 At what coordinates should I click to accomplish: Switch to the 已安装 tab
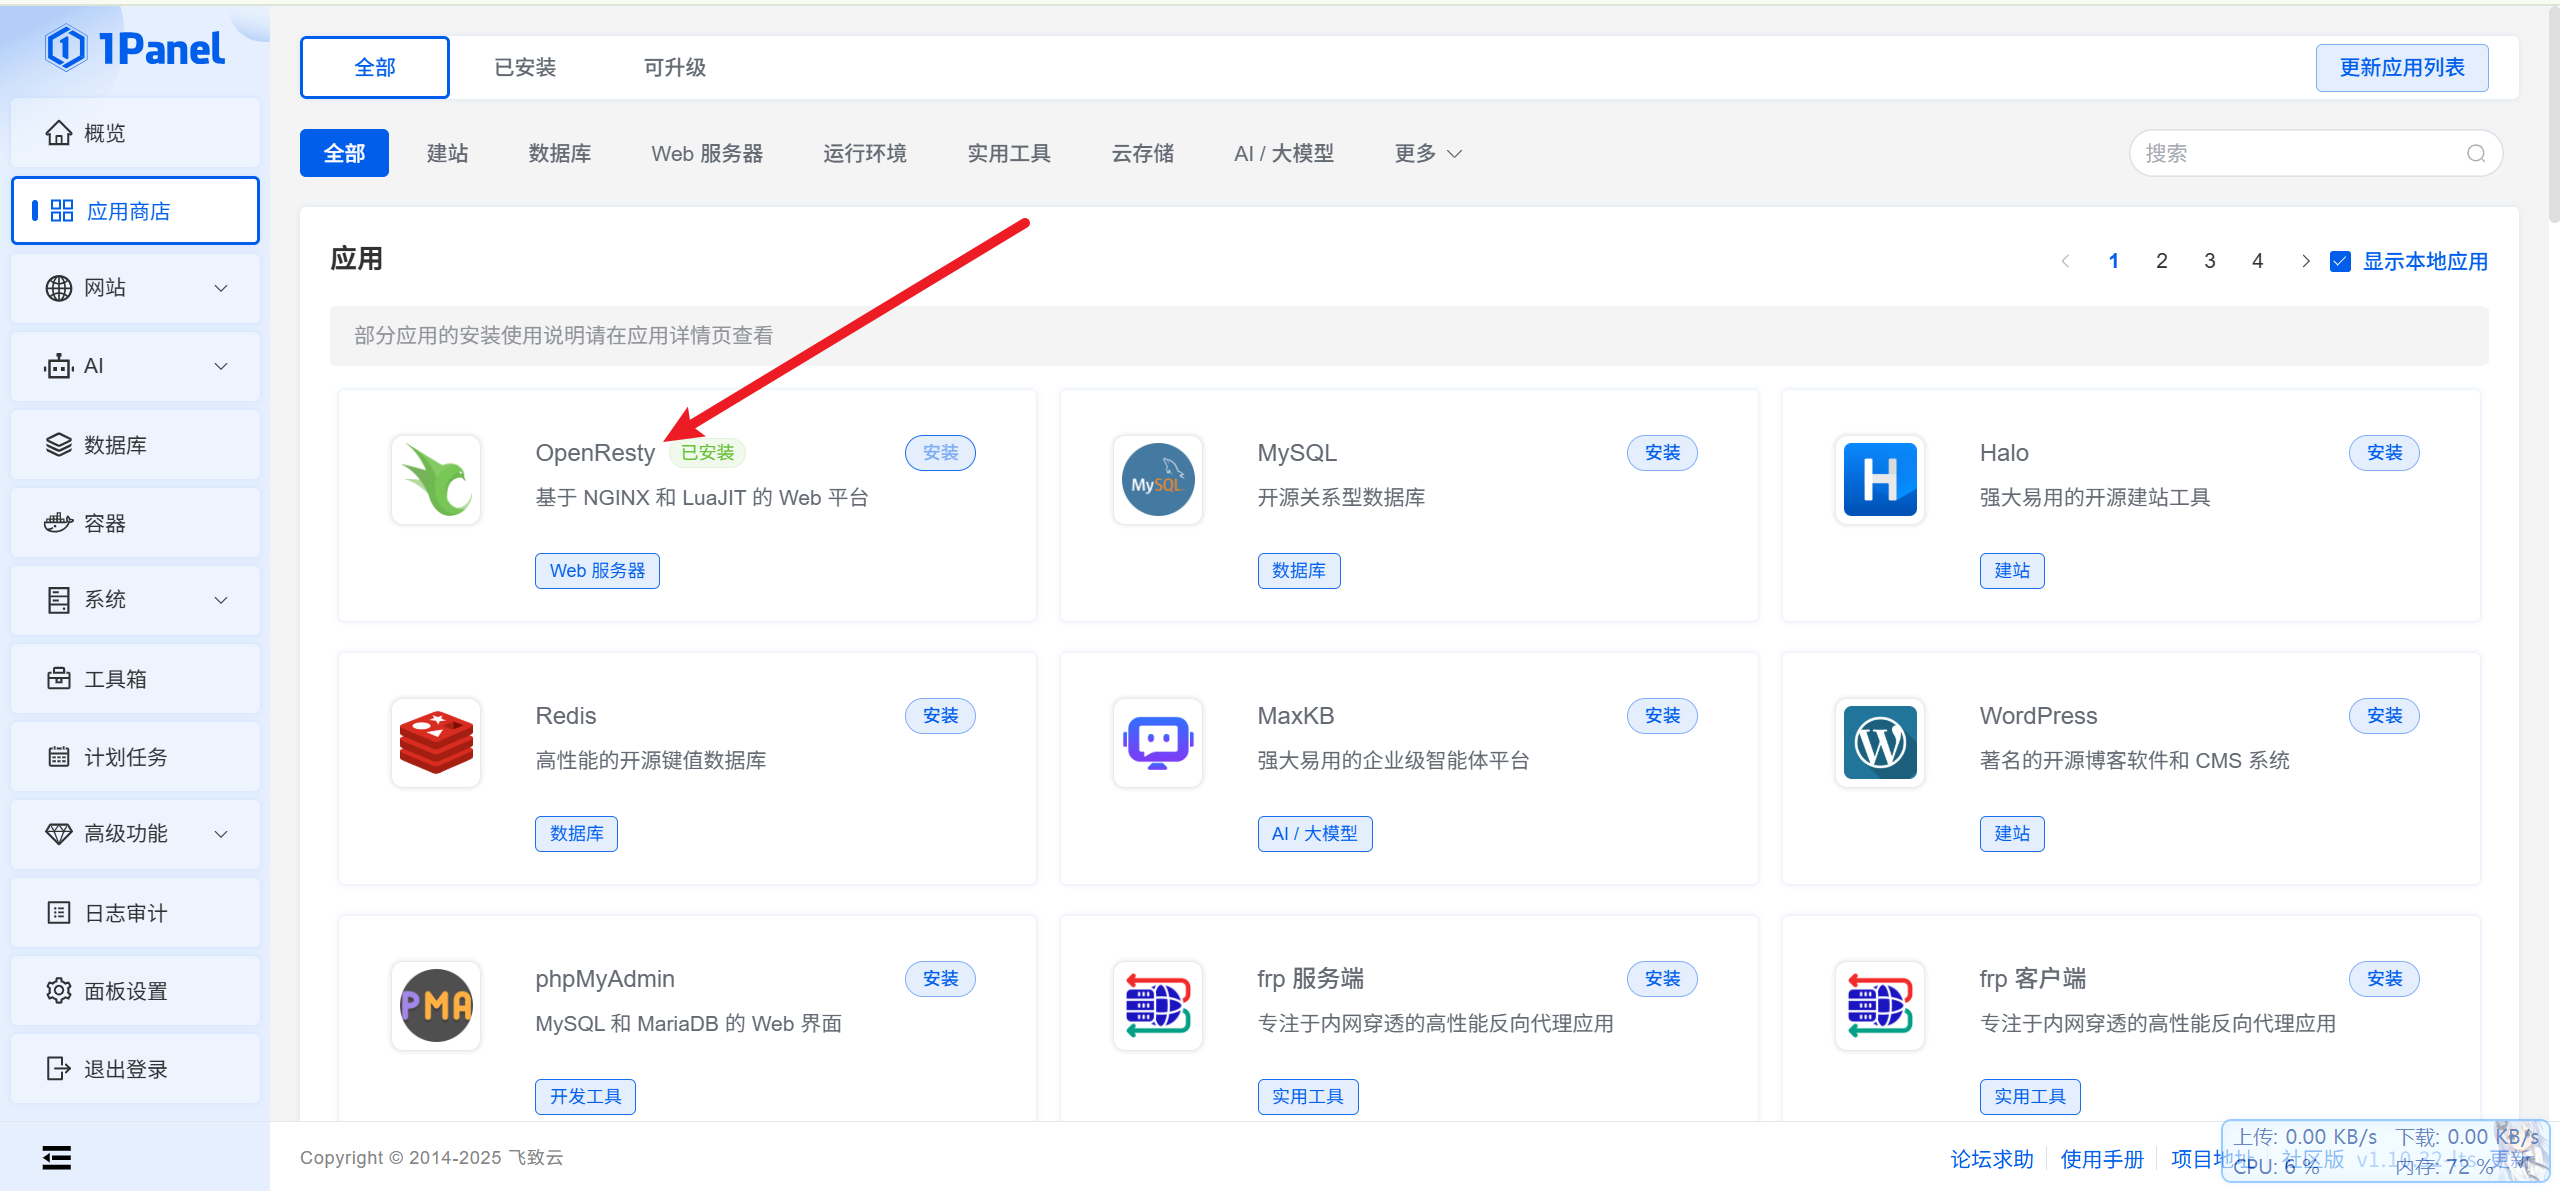click(525, 67)
